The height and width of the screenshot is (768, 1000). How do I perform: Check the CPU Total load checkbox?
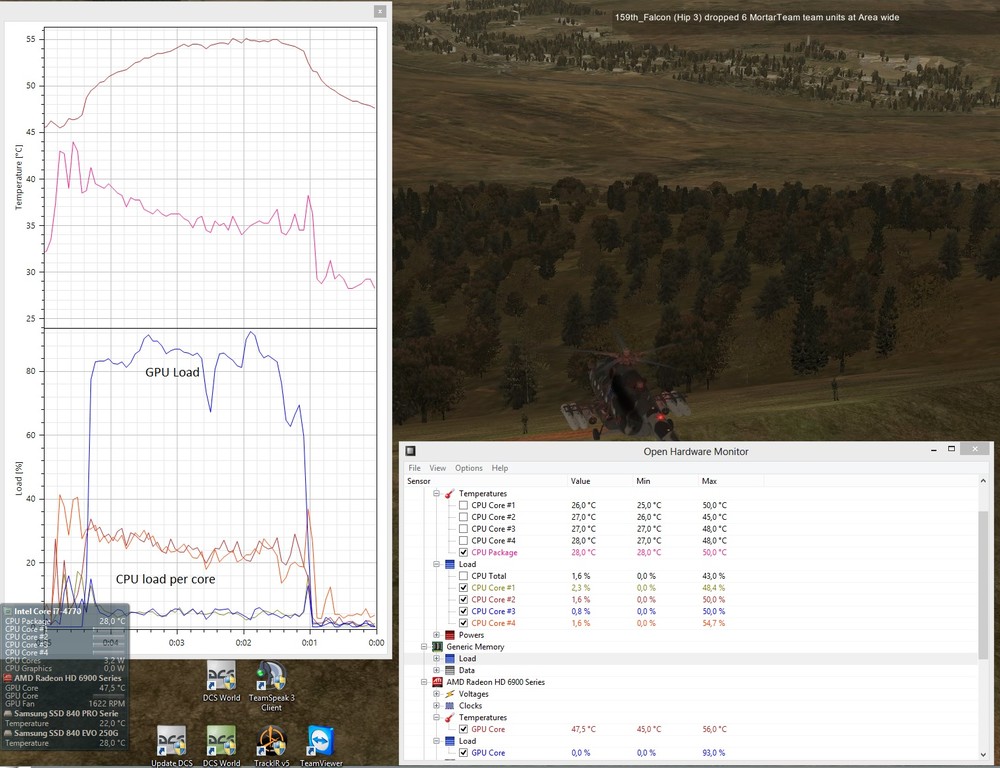tap(463, 576)
